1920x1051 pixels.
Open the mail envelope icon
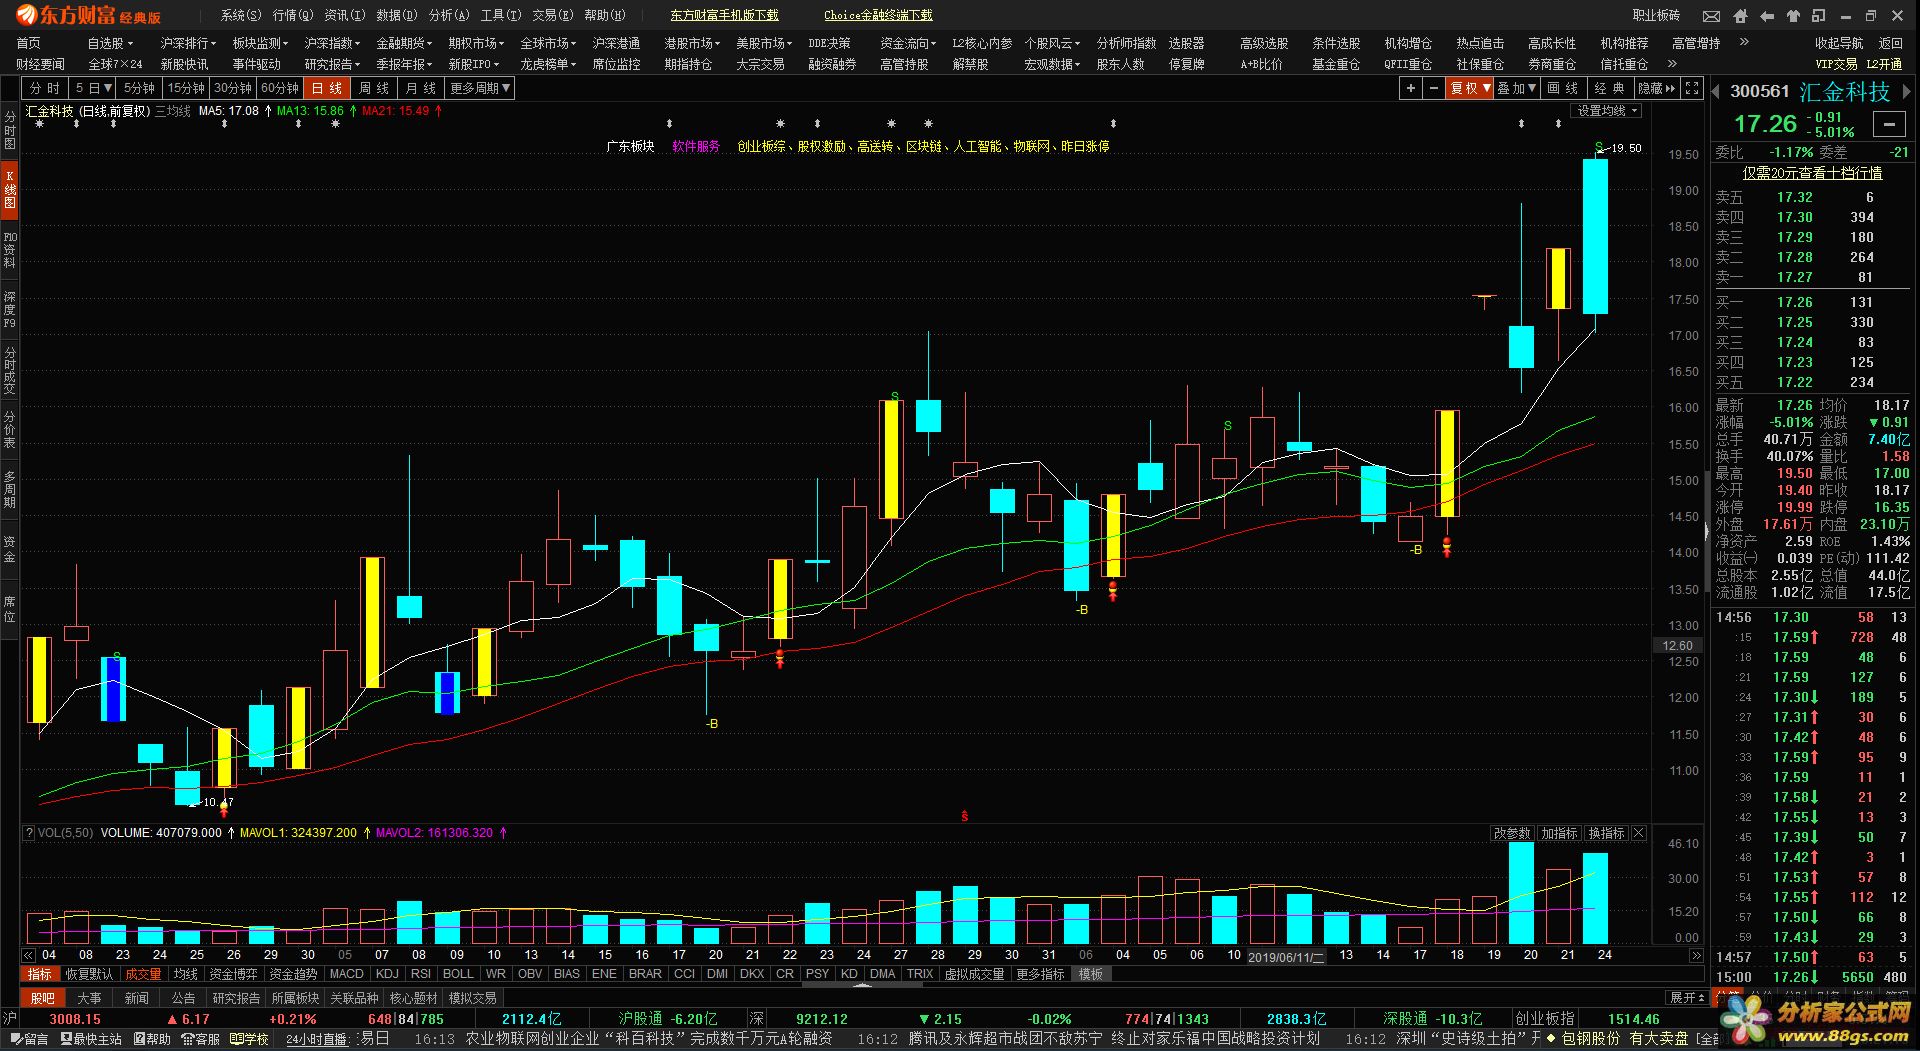tap(1712, 15)
